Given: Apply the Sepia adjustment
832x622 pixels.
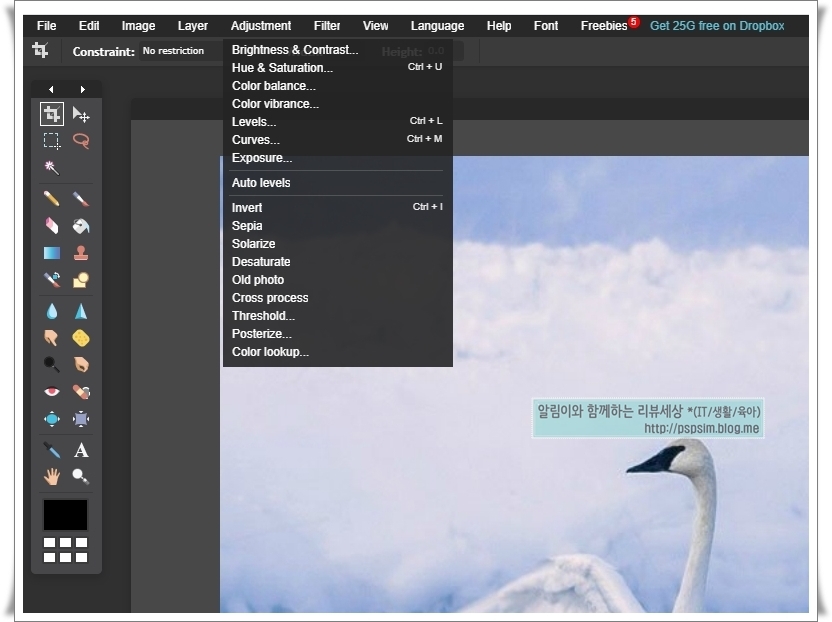Looking at the screenshot, I should [338, 226].
